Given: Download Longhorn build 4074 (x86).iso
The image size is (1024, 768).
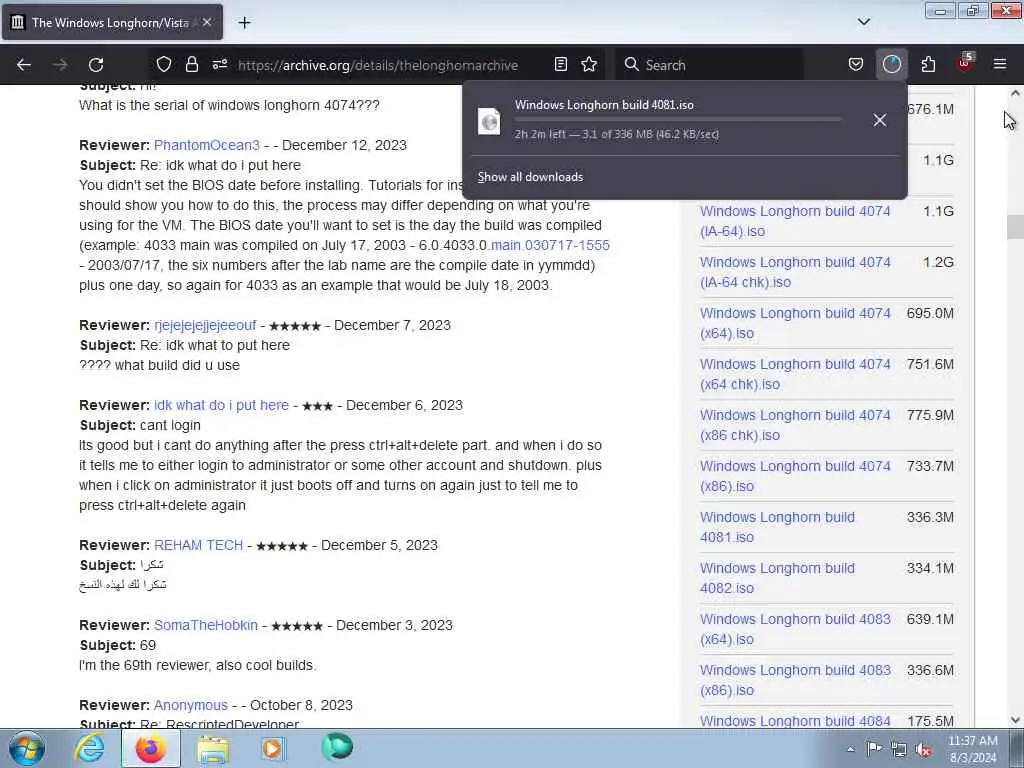Looking at the screenshot, I should pyautogui.click(x=795, y=475).
